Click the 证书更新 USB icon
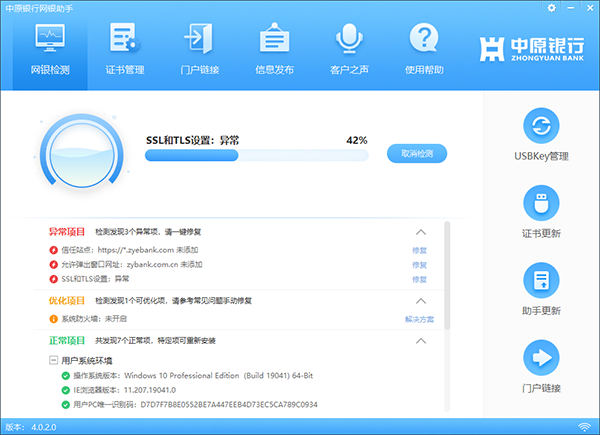Image resolution: width=600 pixels, height=435 pixels. 541,203
